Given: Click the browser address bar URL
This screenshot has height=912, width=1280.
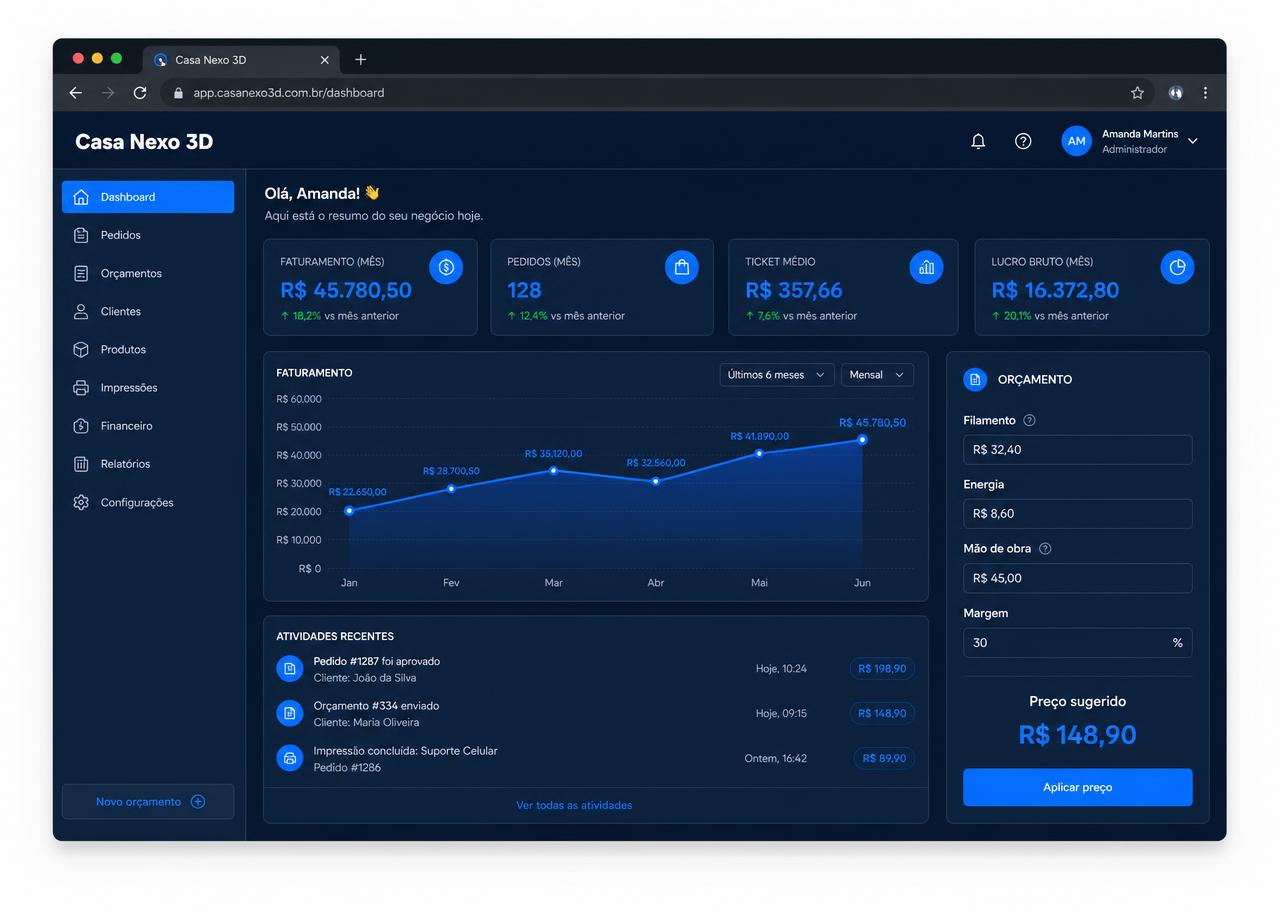Looking at the screenshot, I should 288,93.
